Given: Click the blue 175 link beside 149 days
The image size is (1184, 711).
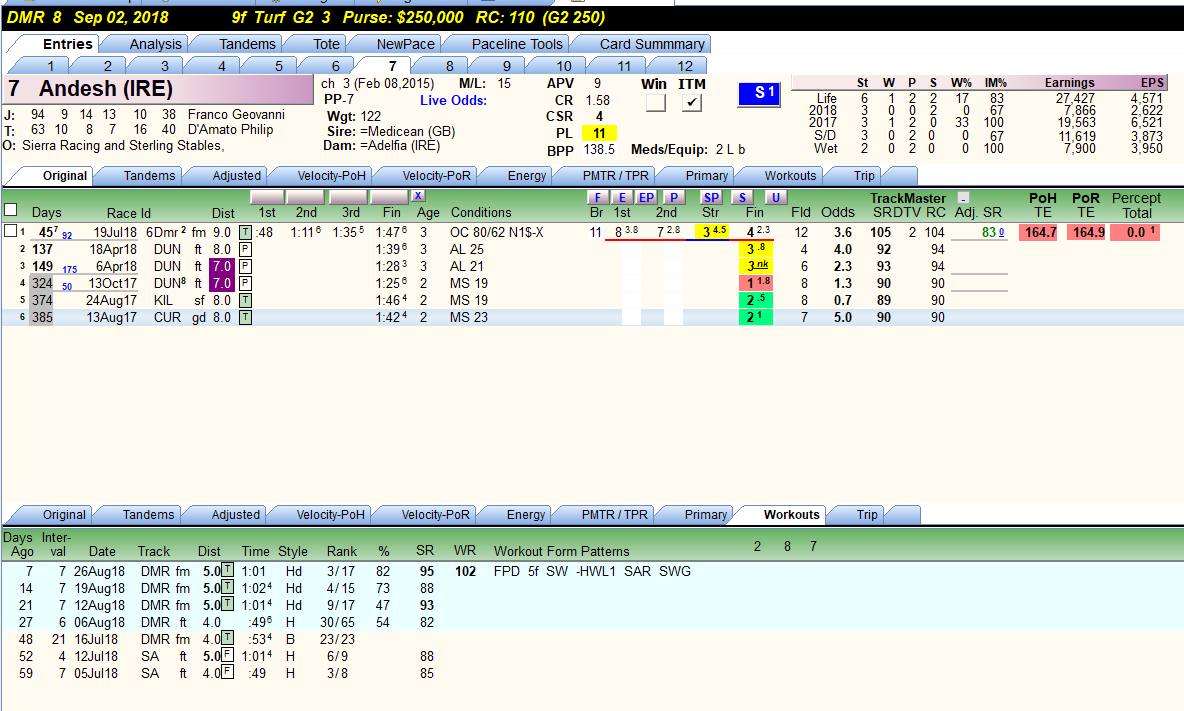Looking at the screenshot, I should pos(69,269).
